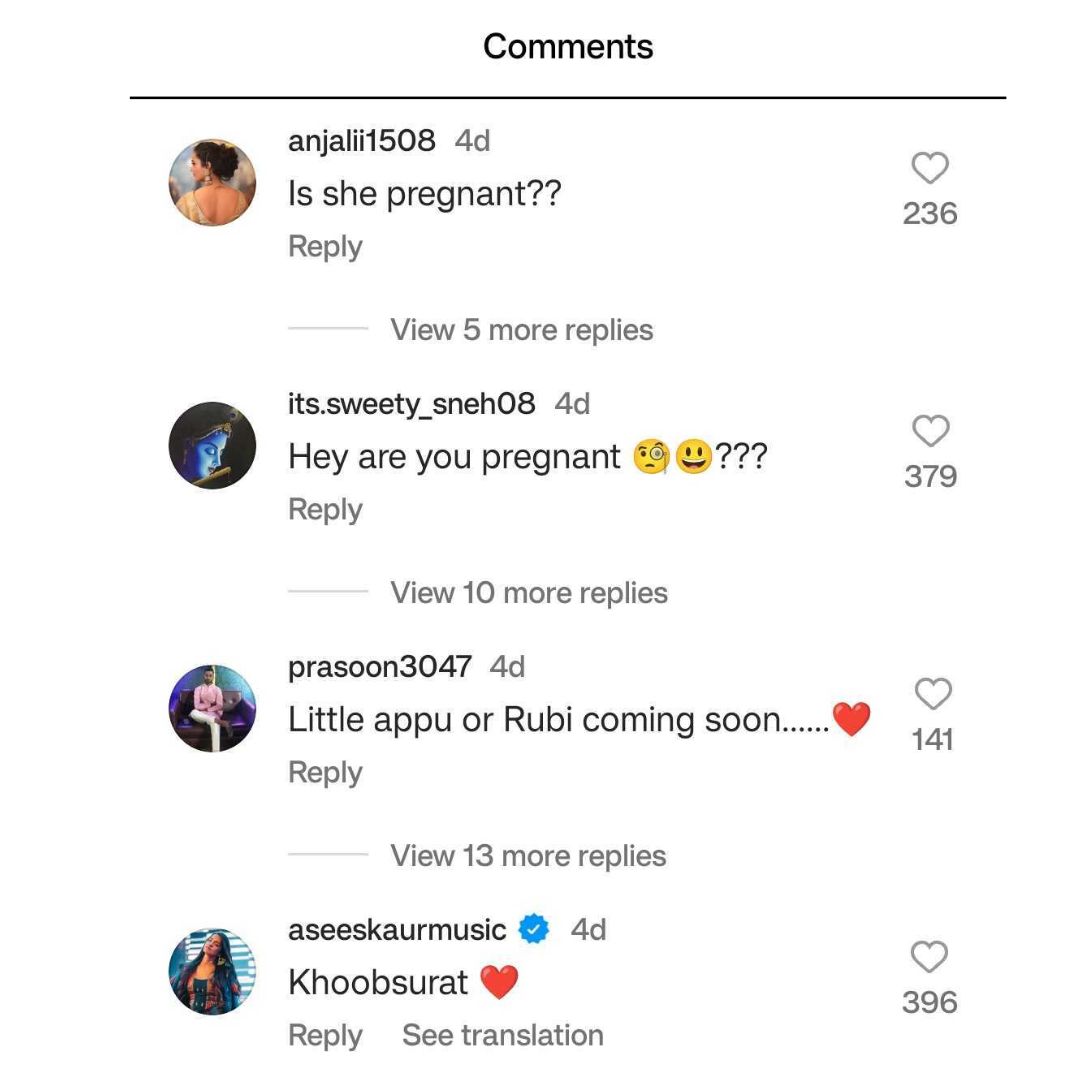Reply to the 'Is she pregnant??' comment
1080x1080 pixels.
325,247
